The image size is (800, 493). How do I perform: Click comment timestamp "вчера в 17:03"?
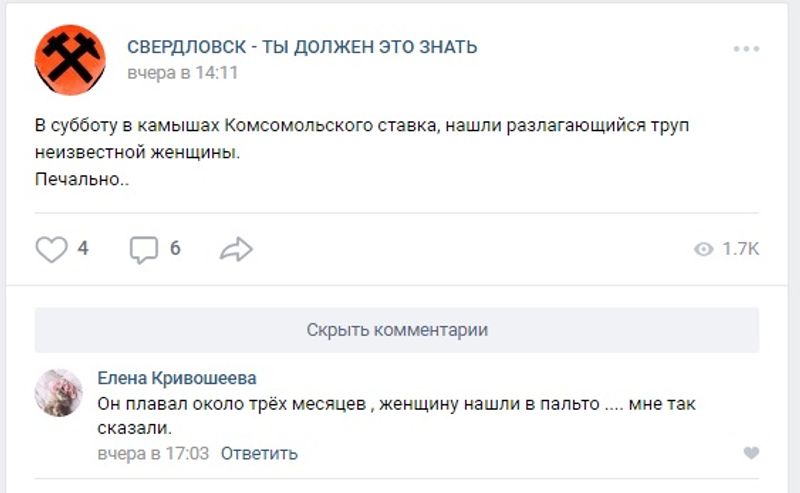[153, 453]
